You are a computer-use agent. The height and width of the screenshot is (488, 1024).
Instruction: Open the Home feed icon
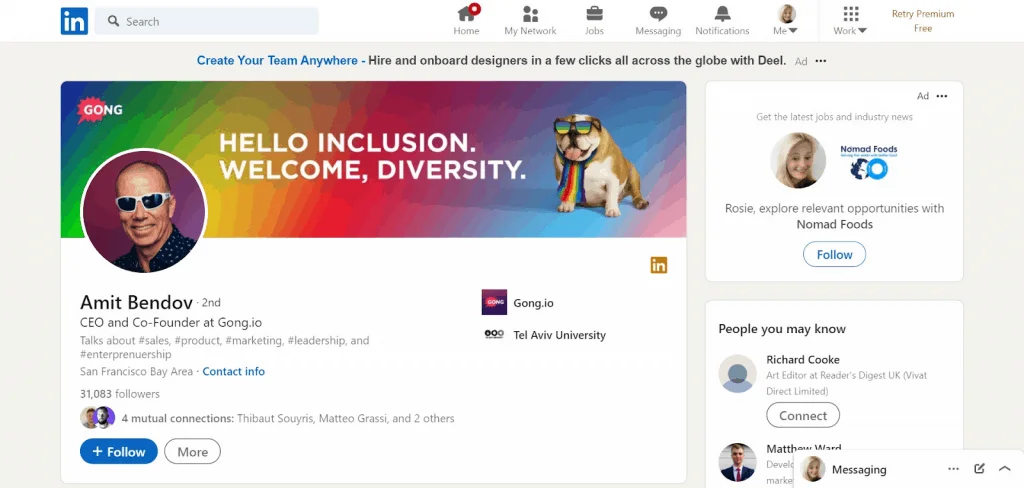(x=466, y=14)
